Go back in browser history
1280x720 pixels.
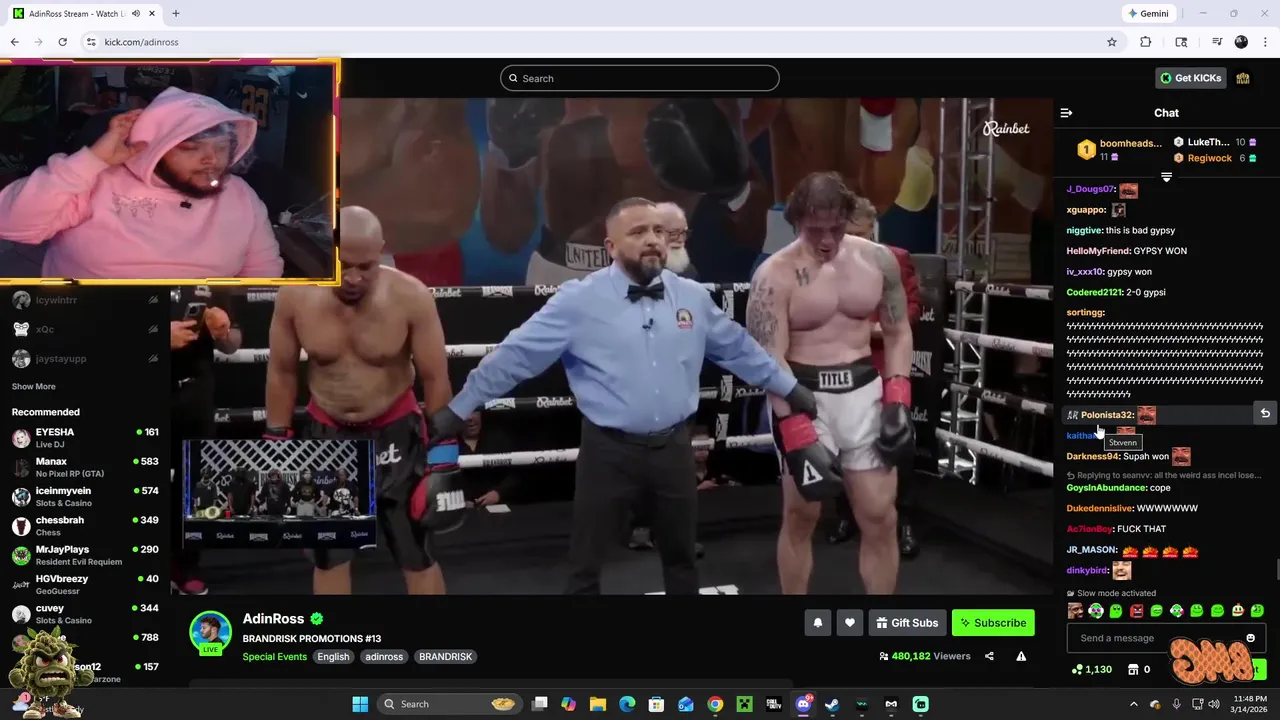pyautogui.click(x=14, y=42)
